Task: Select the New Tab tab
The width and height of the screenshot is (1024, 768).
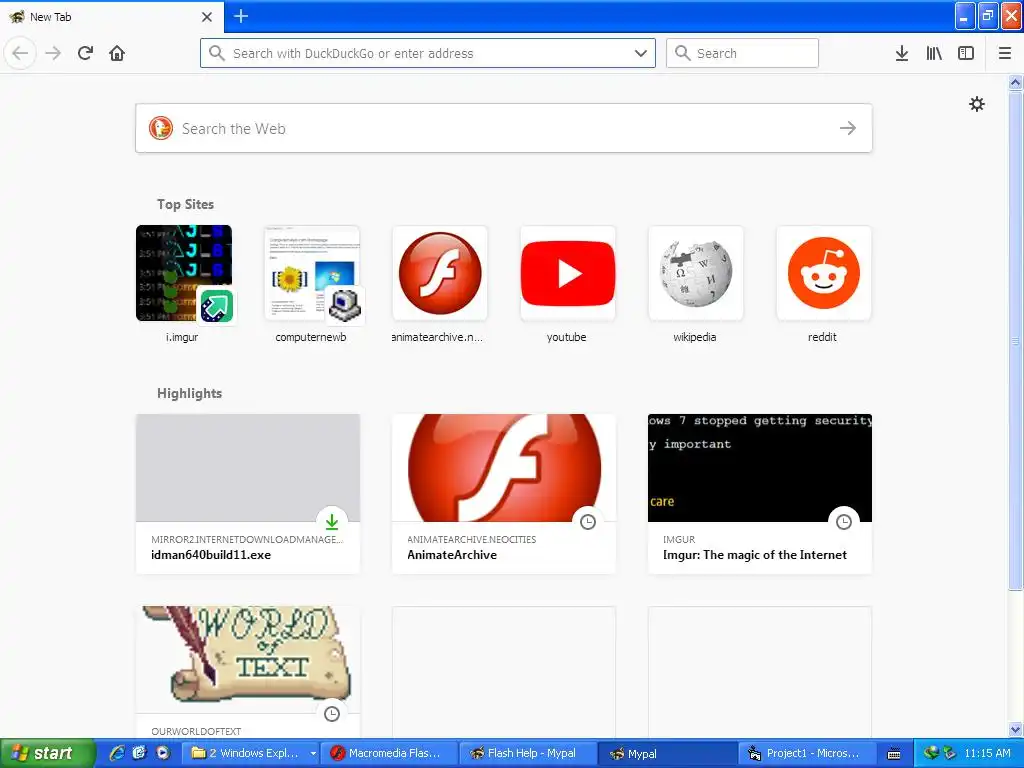Action: click(x=111, y=17)
